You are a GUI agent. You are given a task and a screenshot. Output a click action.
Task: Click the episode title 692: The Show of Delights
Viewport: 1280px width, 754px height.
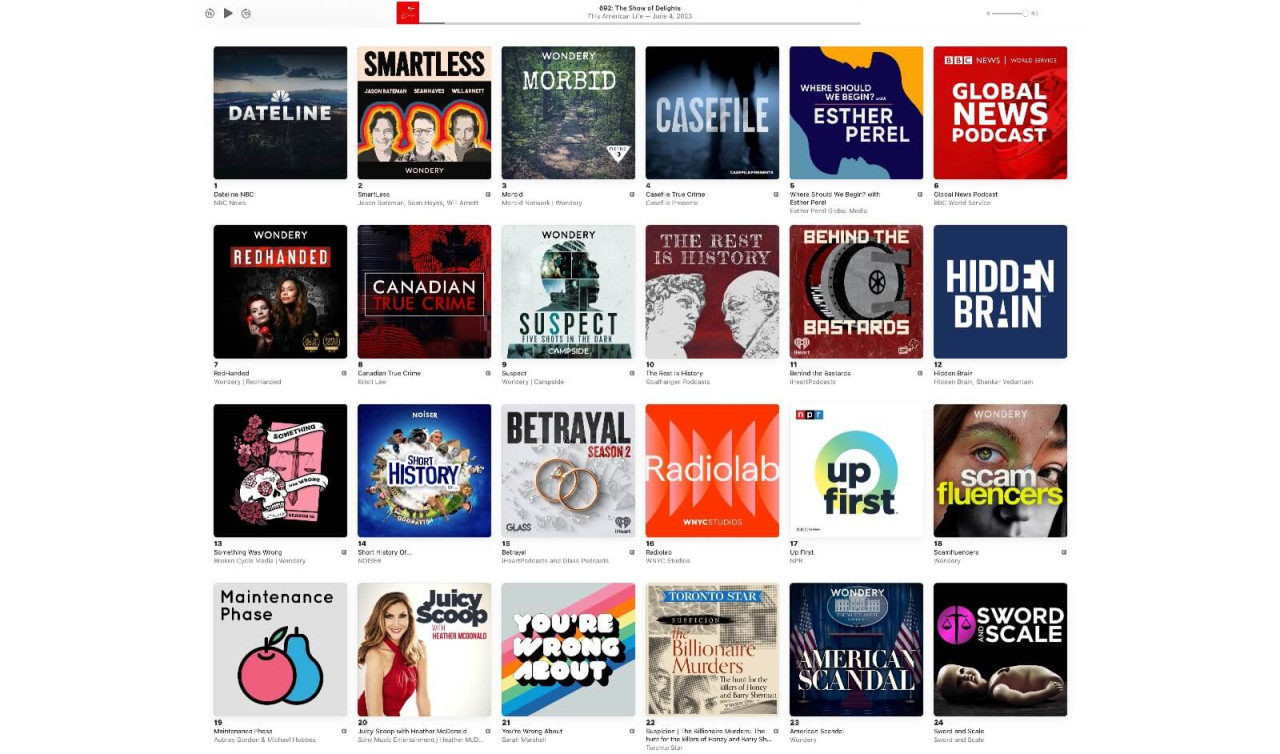pos(640,8)
